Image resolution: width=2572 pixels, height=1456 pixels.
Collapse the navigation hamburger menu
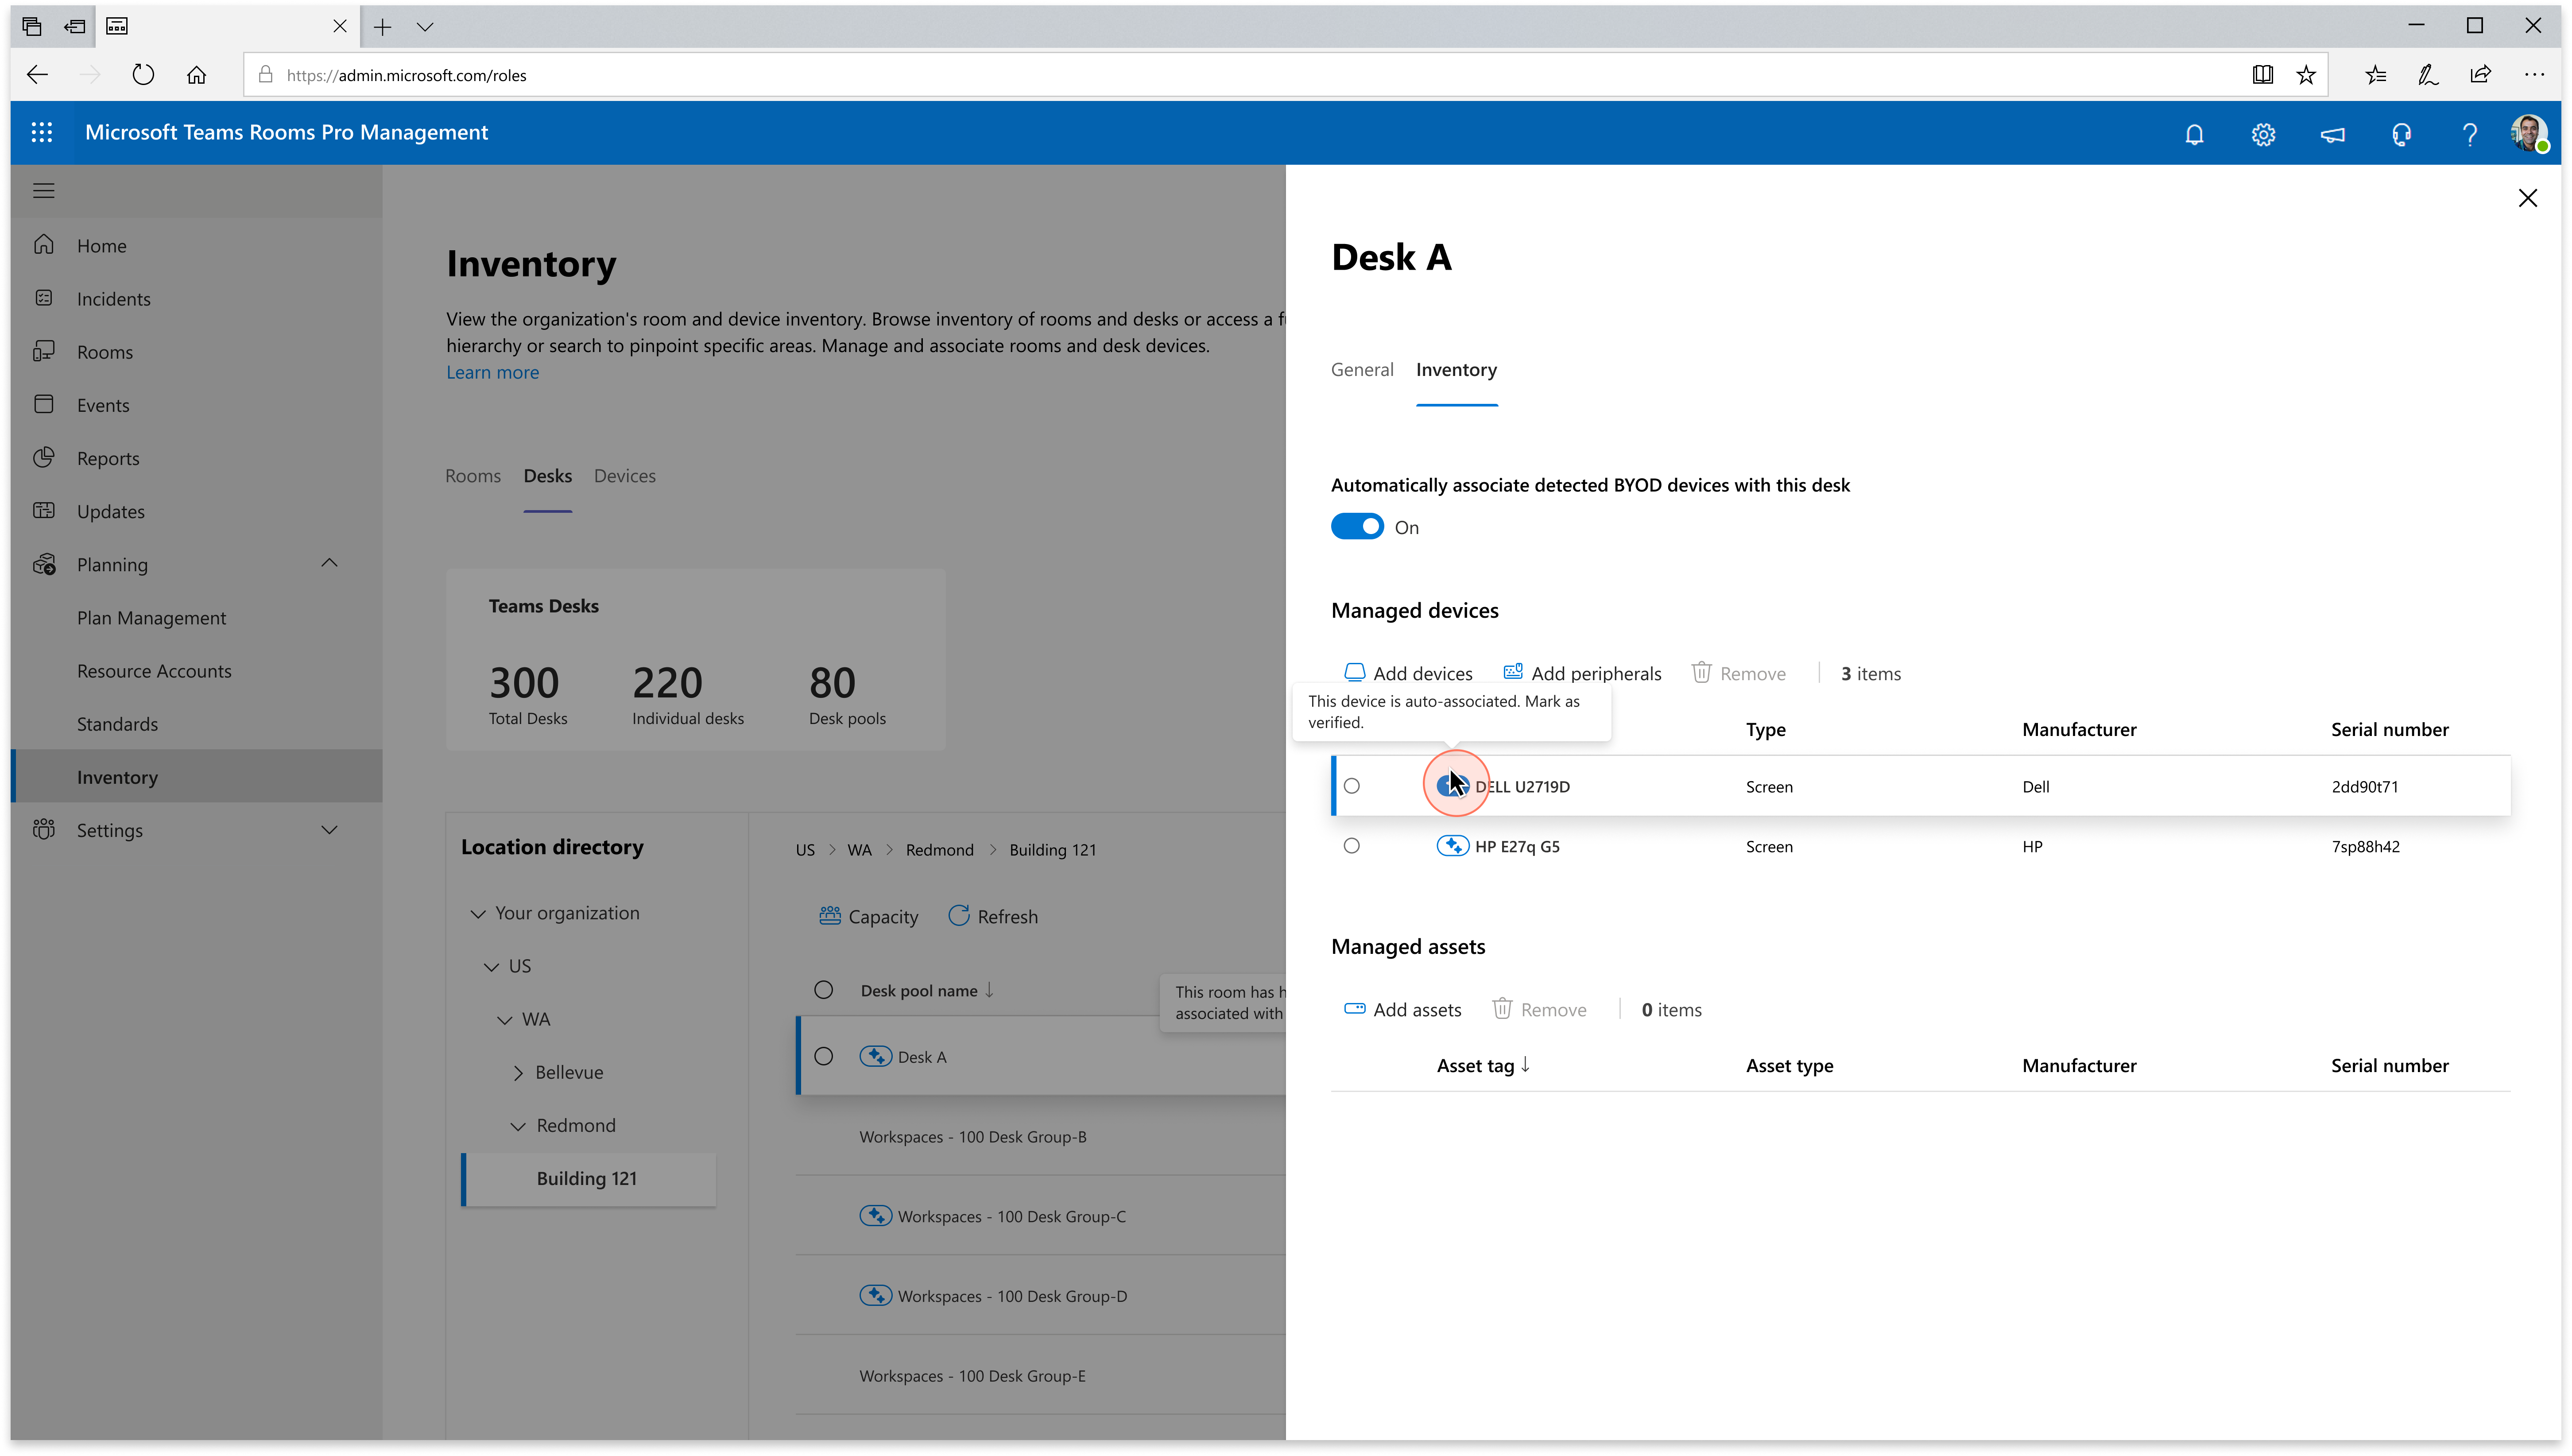[x=44, y=190]
